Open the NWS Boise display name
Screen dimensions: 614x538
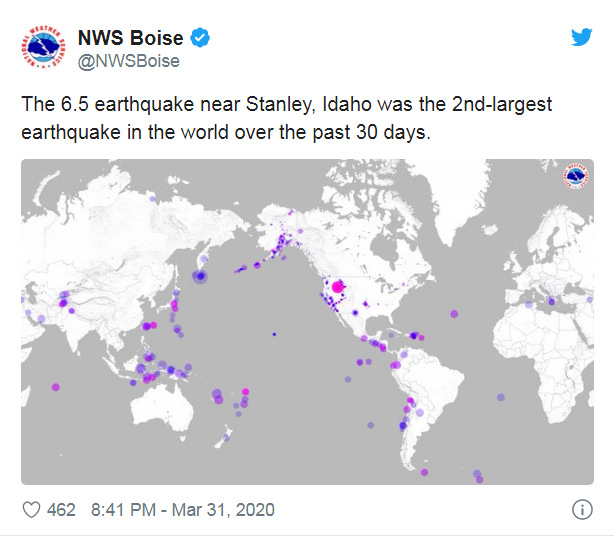[x=130, y=38]
